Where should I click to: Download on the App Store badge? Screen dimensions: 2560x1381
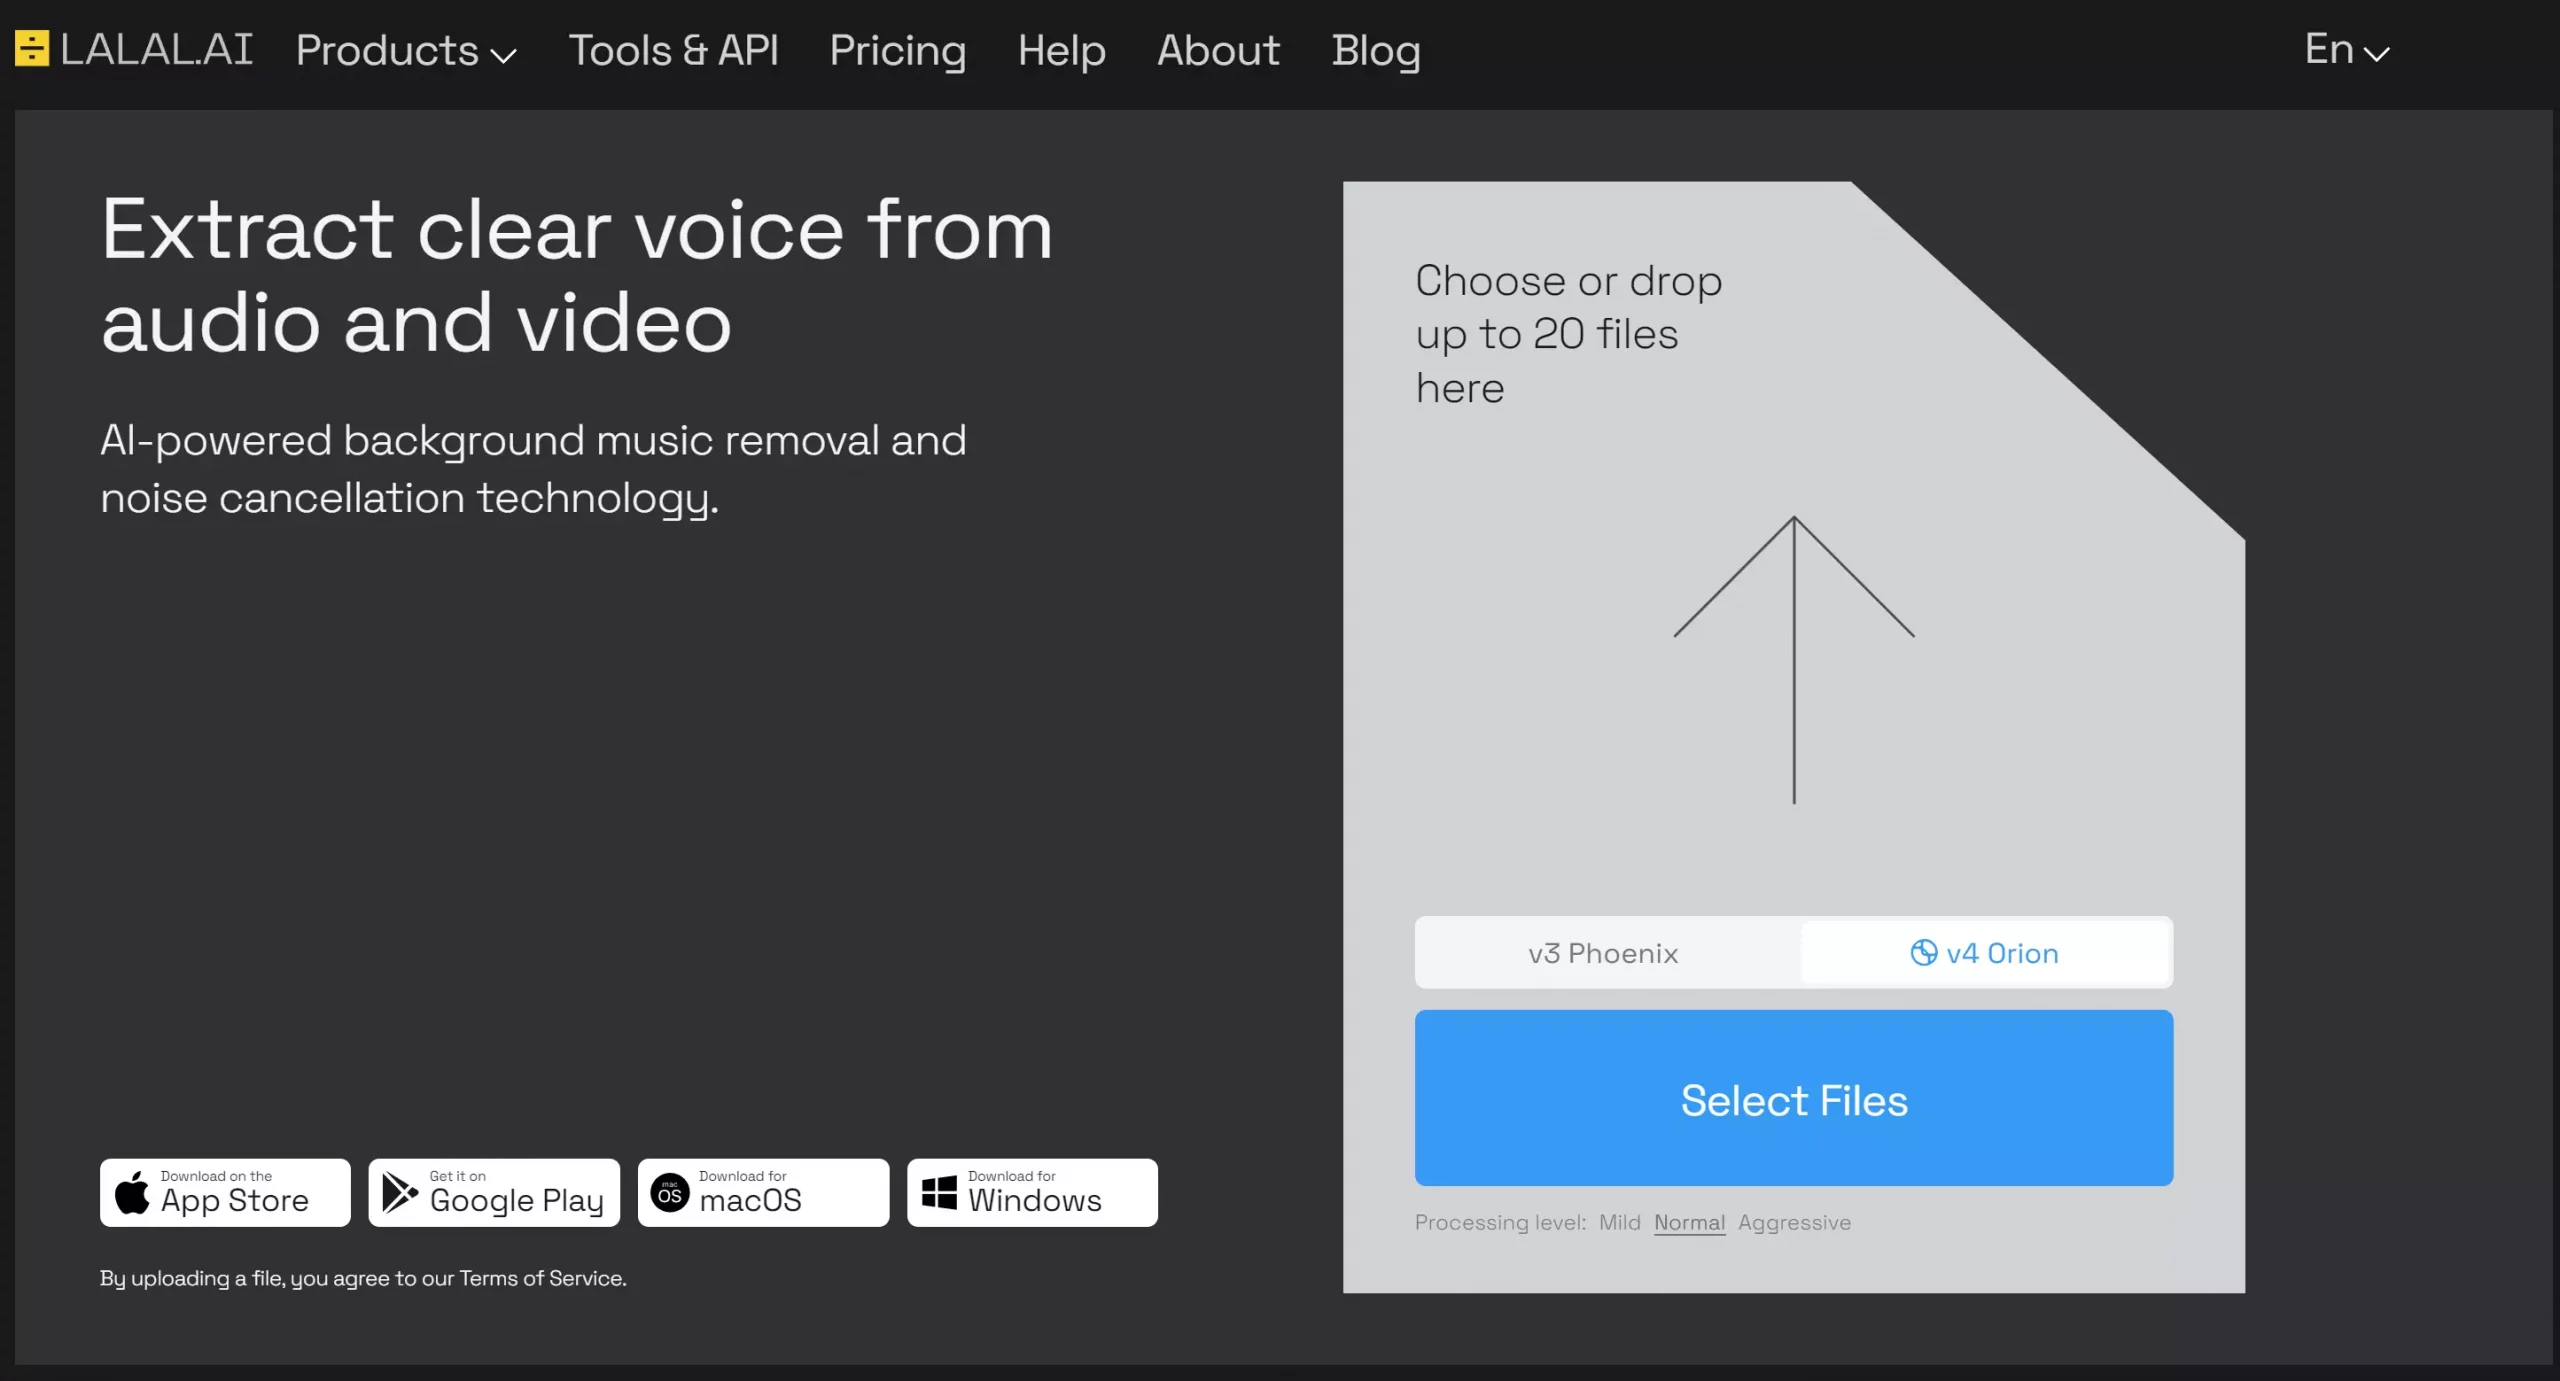point(225,1192)
